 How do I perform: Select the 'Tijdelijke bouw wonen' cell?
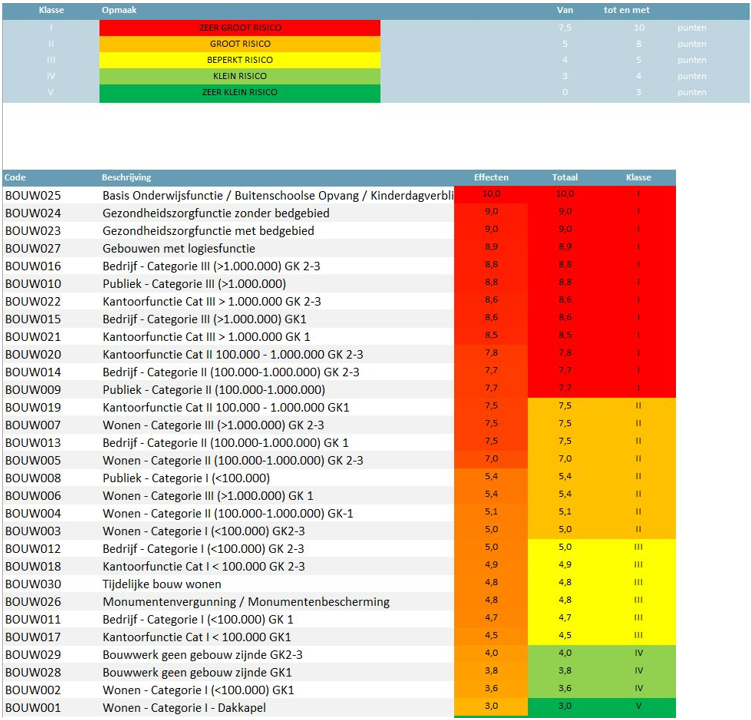[x=161, y=584]
